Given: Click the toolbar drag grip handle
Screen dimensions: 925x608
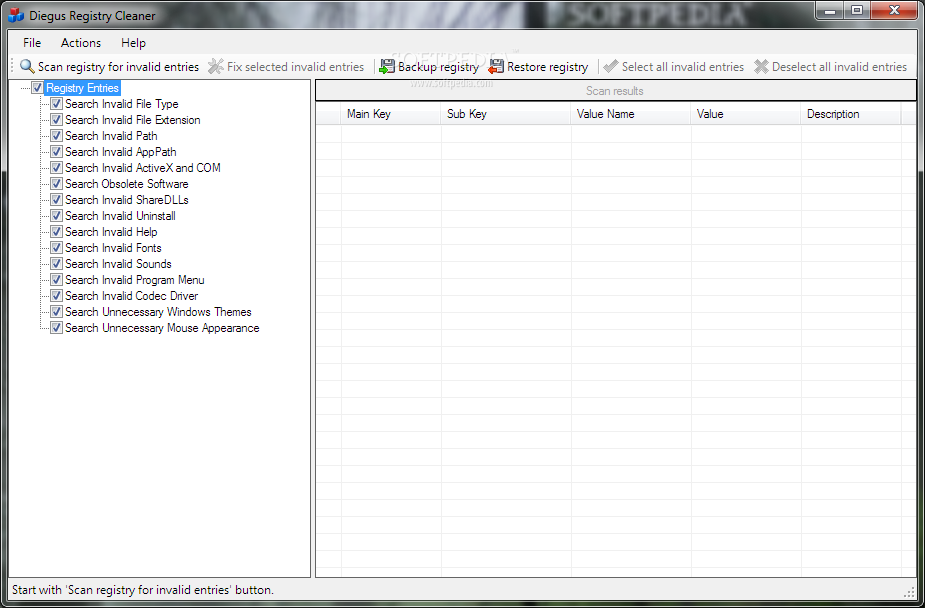Looking at the screenshot, I should tap(12, 67).
